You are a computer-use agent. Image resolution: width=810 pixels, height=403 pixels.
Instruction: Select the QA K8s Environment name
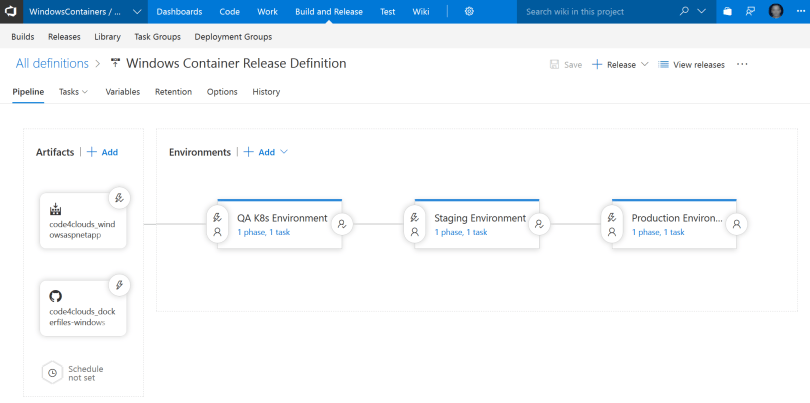(282, 218)
